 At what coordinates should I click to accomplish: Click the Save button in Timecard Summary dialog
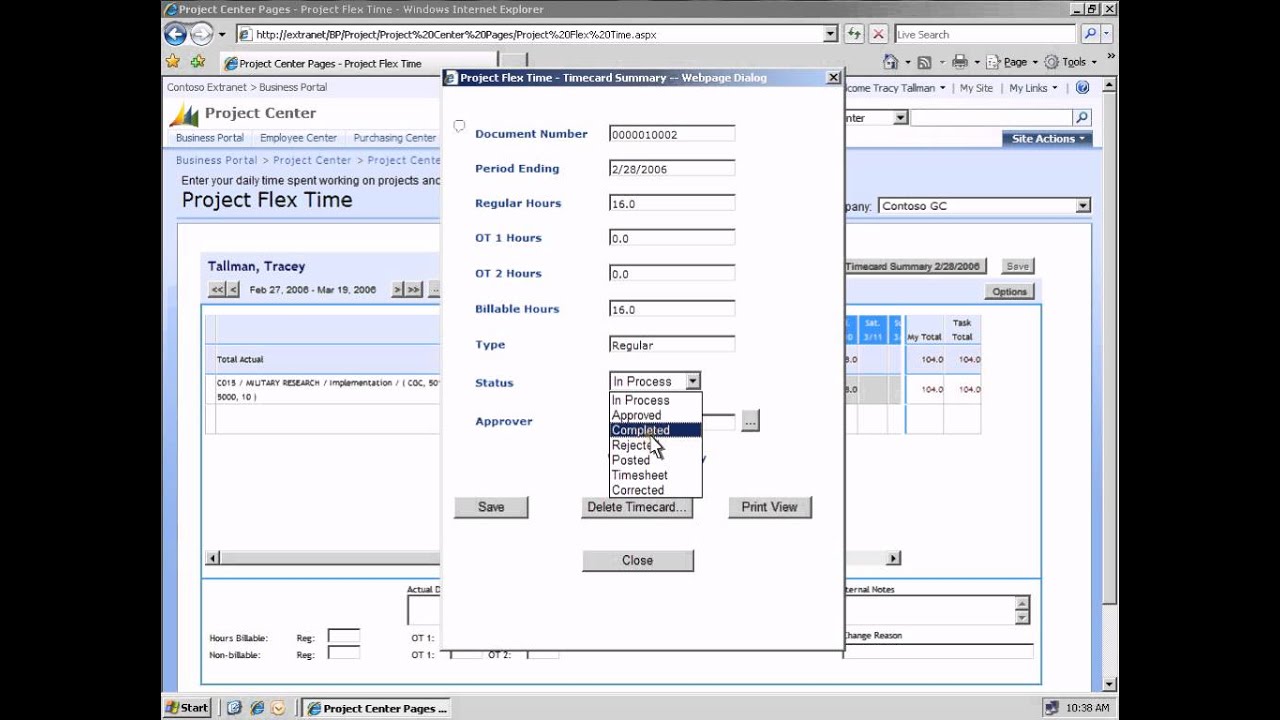tap(491, 507)
